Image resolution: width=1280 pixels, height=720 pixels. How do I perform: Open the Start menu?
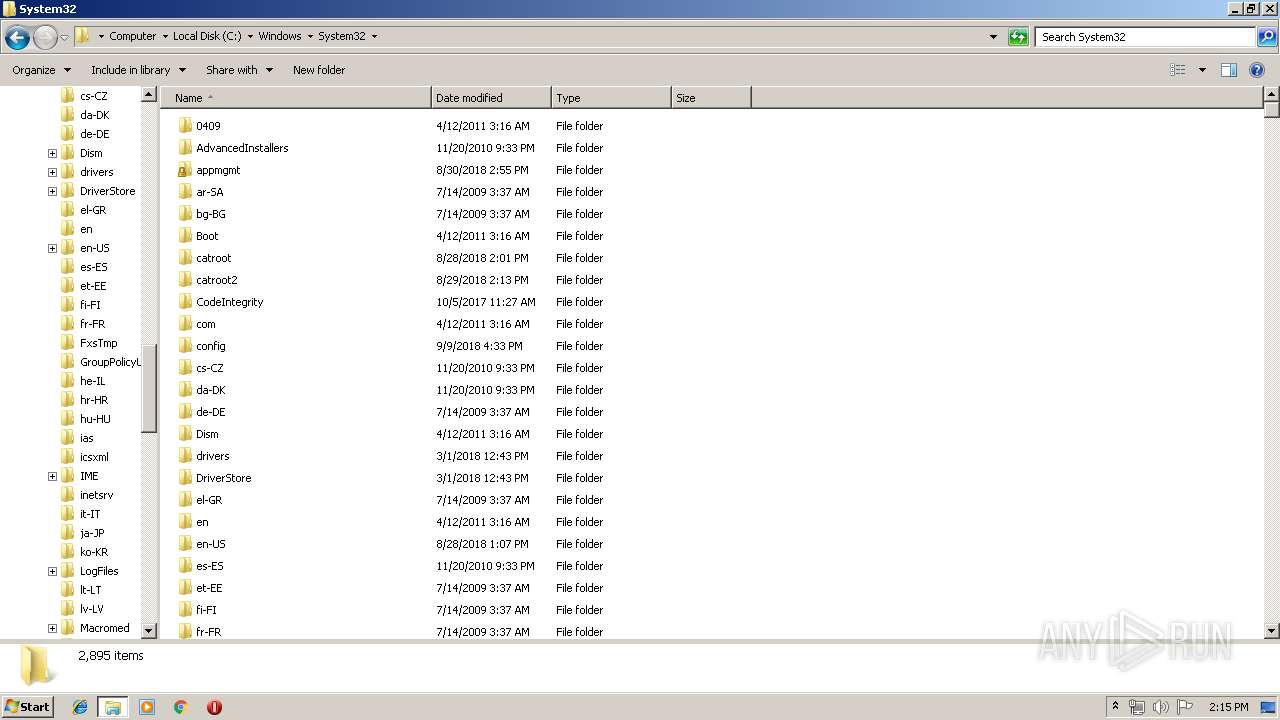coord(27,707)
